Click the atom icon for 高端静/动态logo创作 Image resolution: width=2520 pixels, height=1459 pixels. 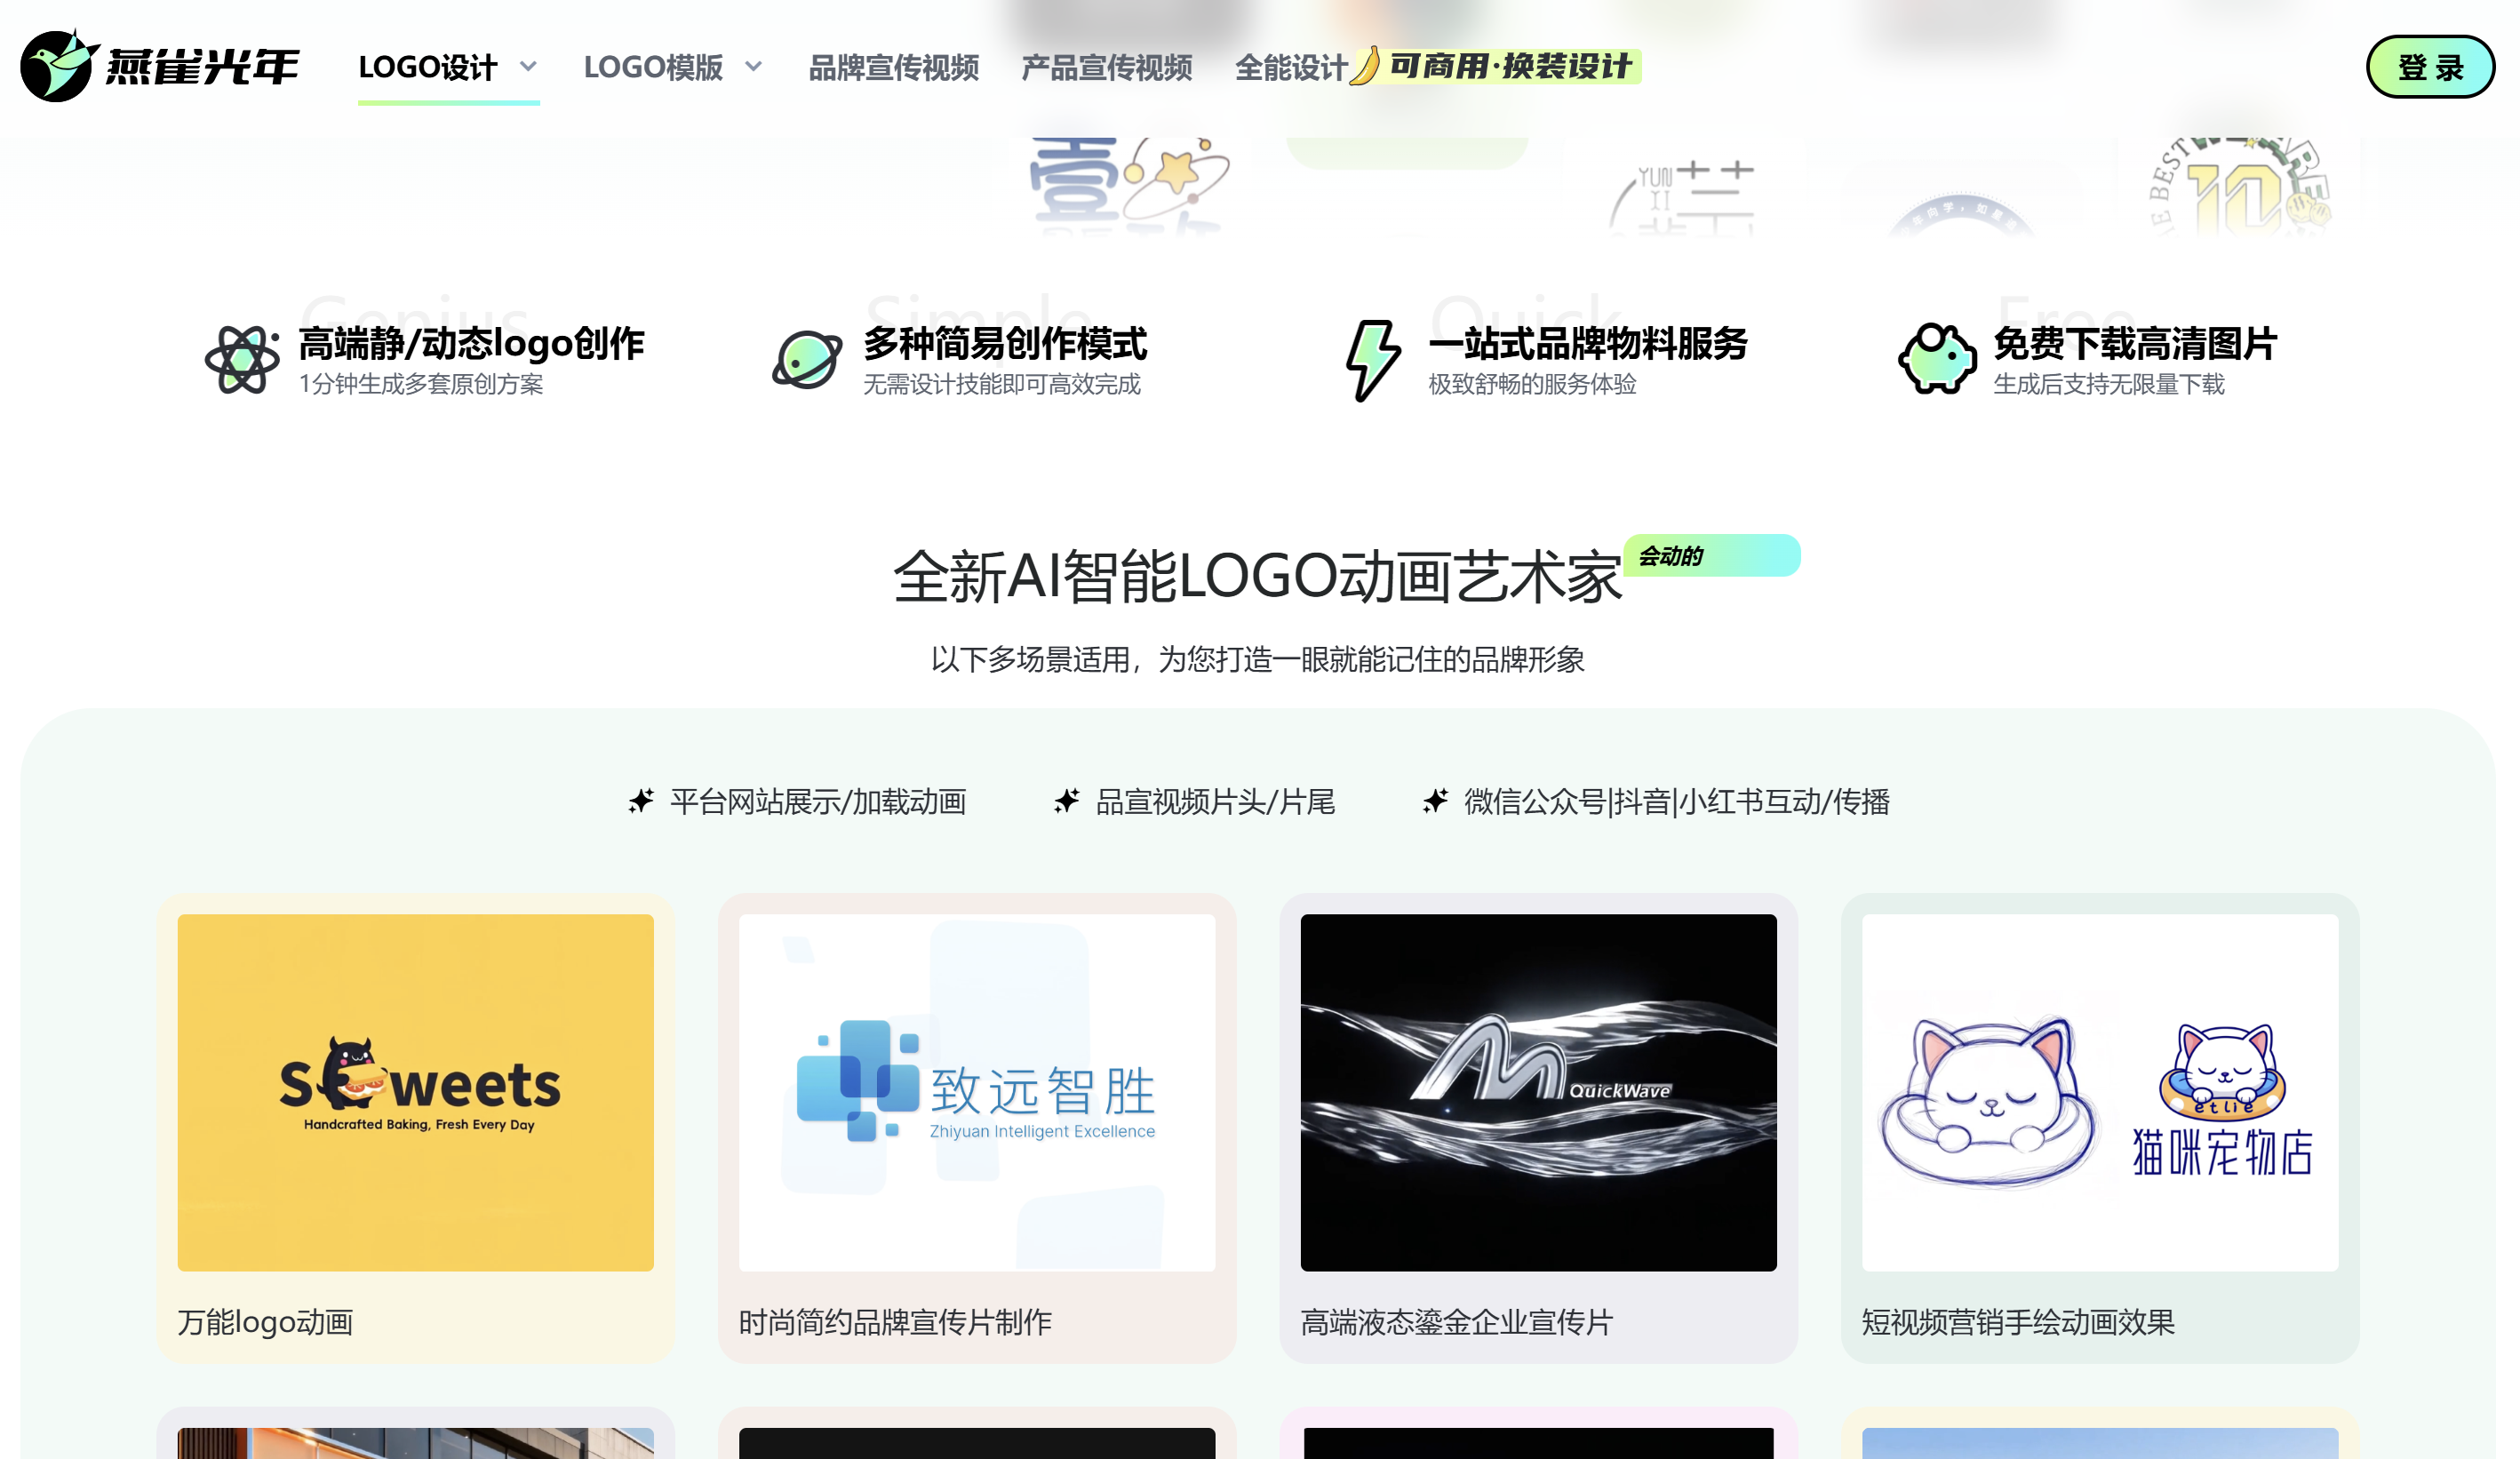242,360
